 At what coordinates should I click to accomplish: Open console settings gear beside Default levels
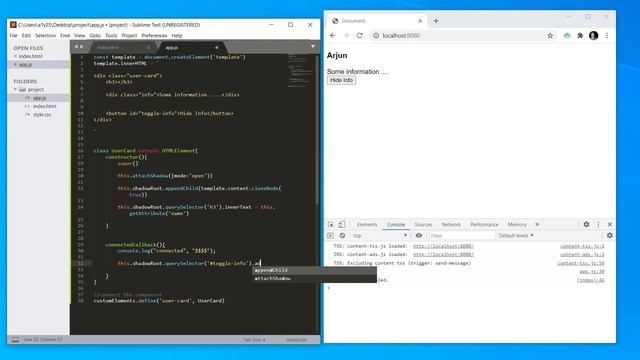tap(610, 236)
